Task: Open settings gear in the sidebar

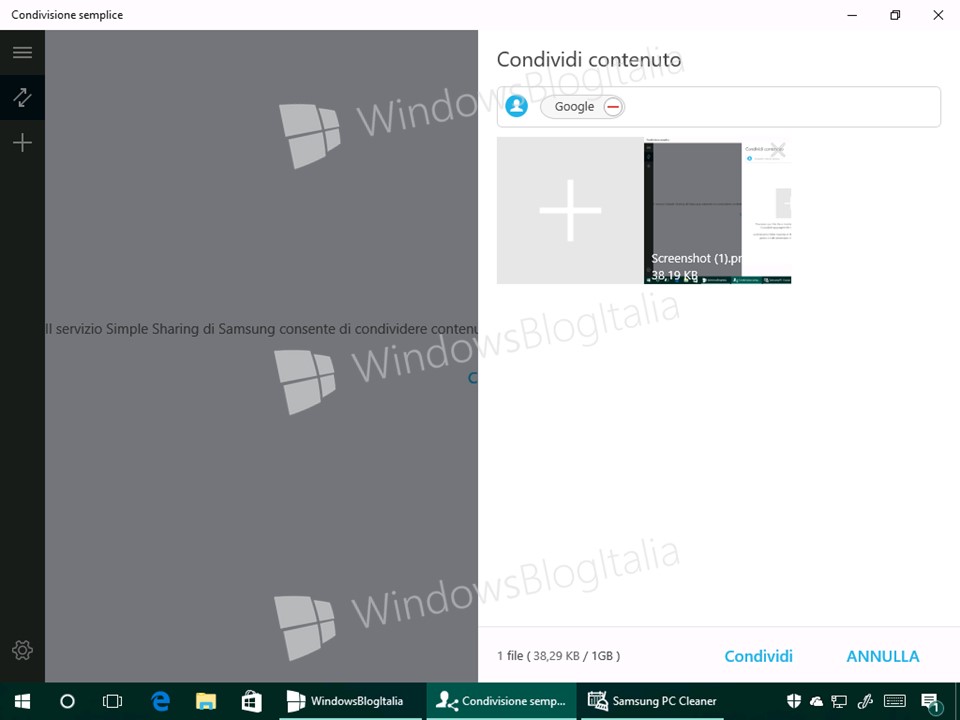Action: point(22,650)
